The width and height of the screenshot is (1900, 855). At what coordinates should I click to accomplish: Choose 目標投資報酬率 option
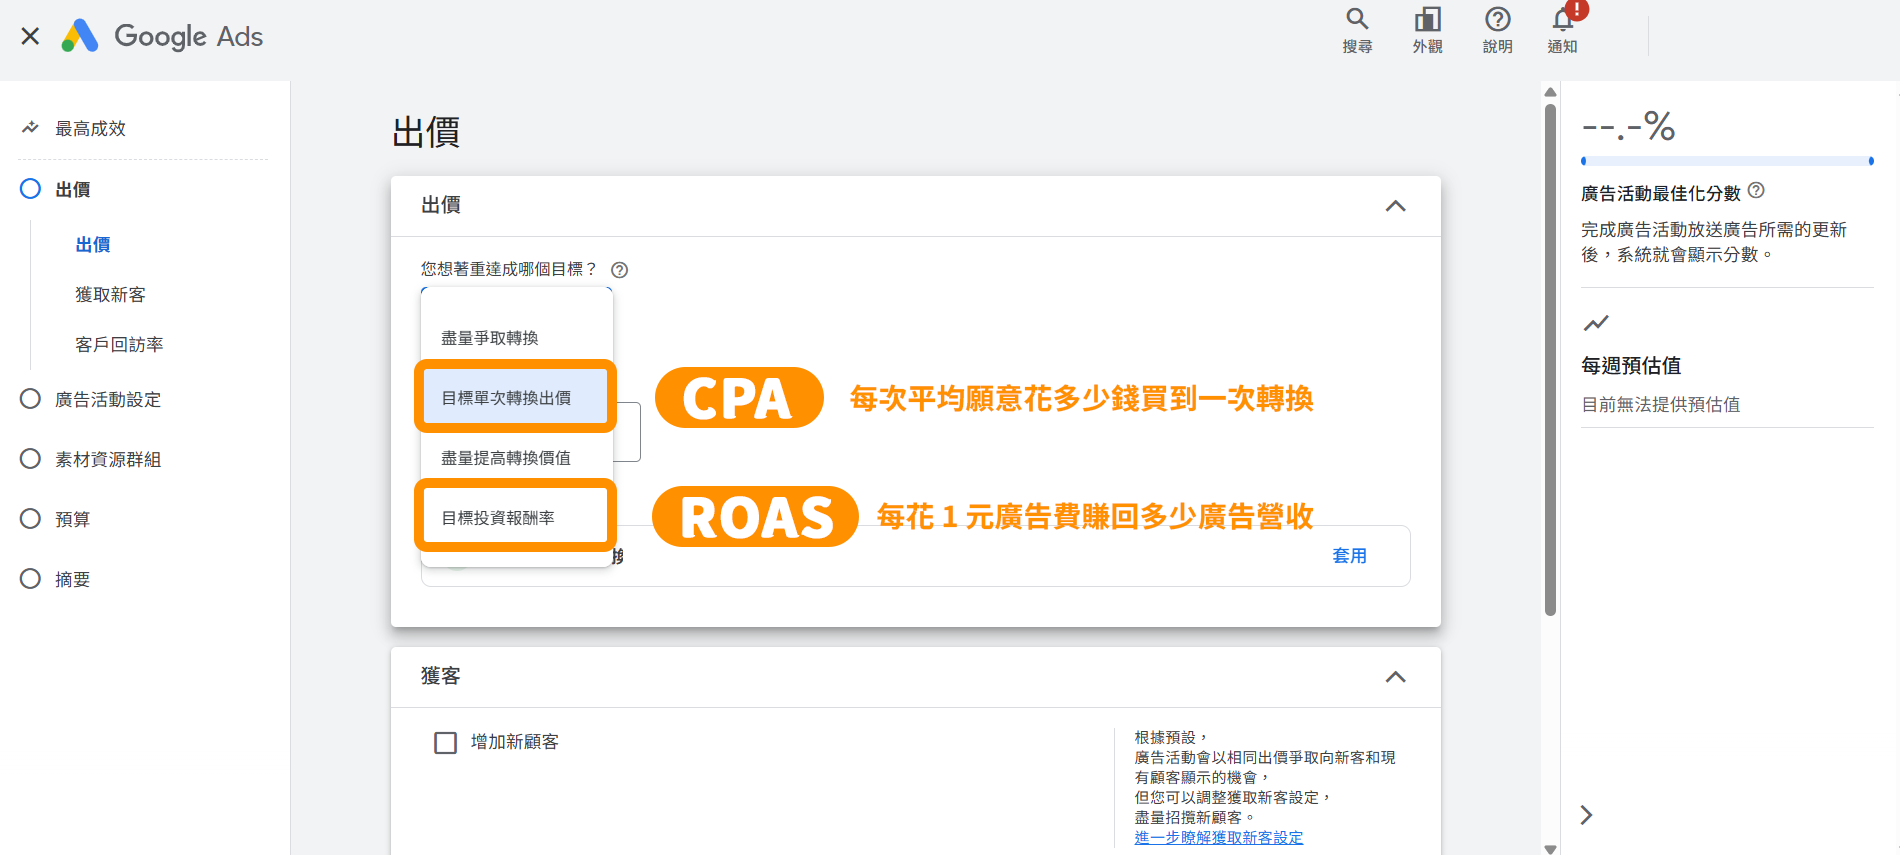515,517
